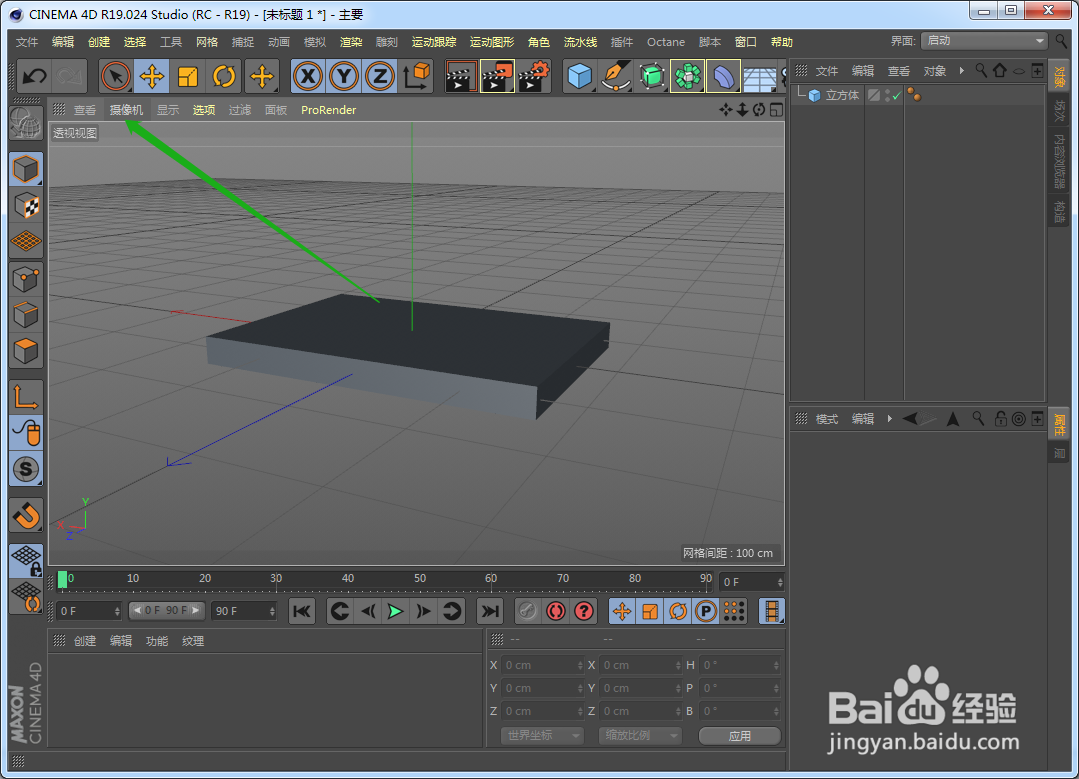Switch to Texture mode checkerboard icon
This screenshot has height=779, width=1079.
[26, 205]
